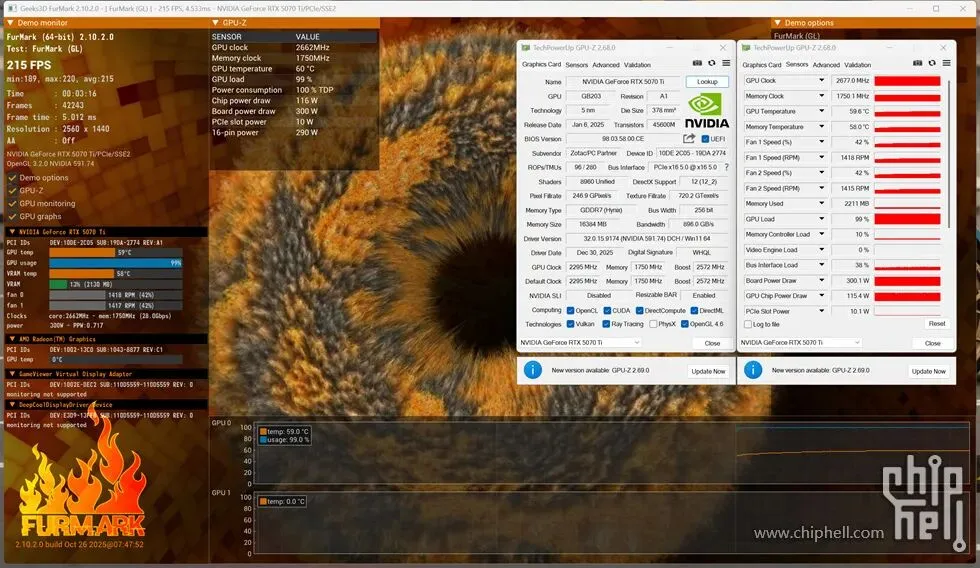The height and width of the screenshot is (568, 980).
Task: Enable Log to file checkbox
Action: pos(748,324)
